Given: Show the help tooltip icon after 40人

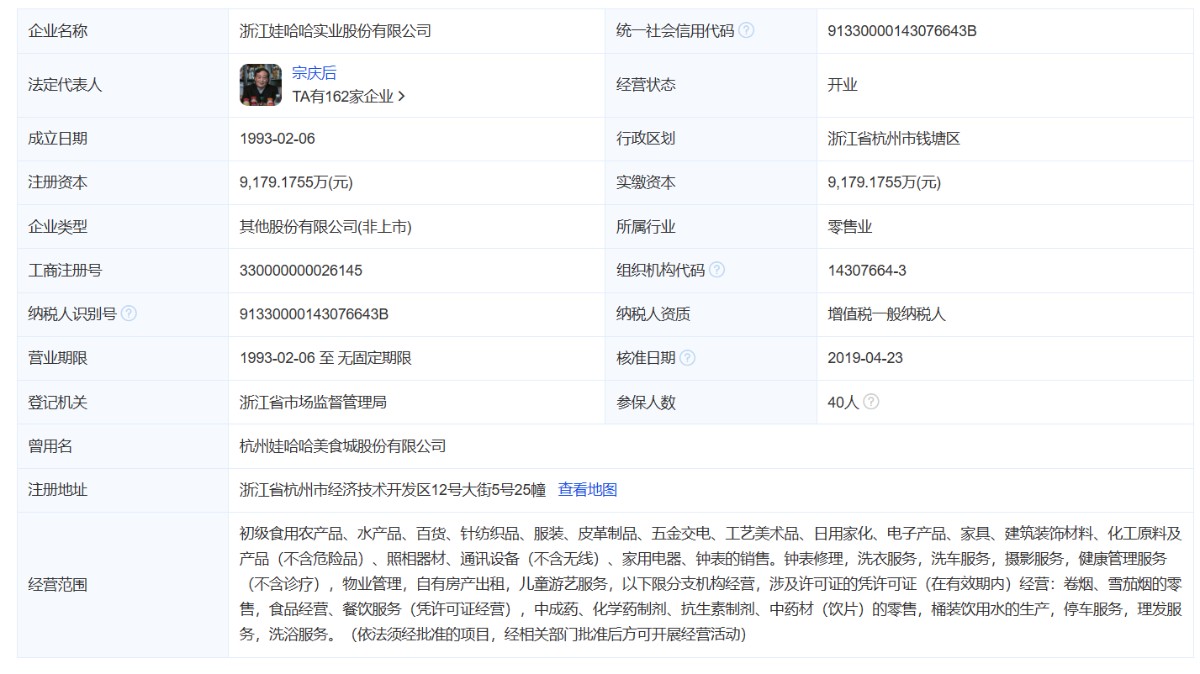Looking at the screenshot, I should coord(871,402).
